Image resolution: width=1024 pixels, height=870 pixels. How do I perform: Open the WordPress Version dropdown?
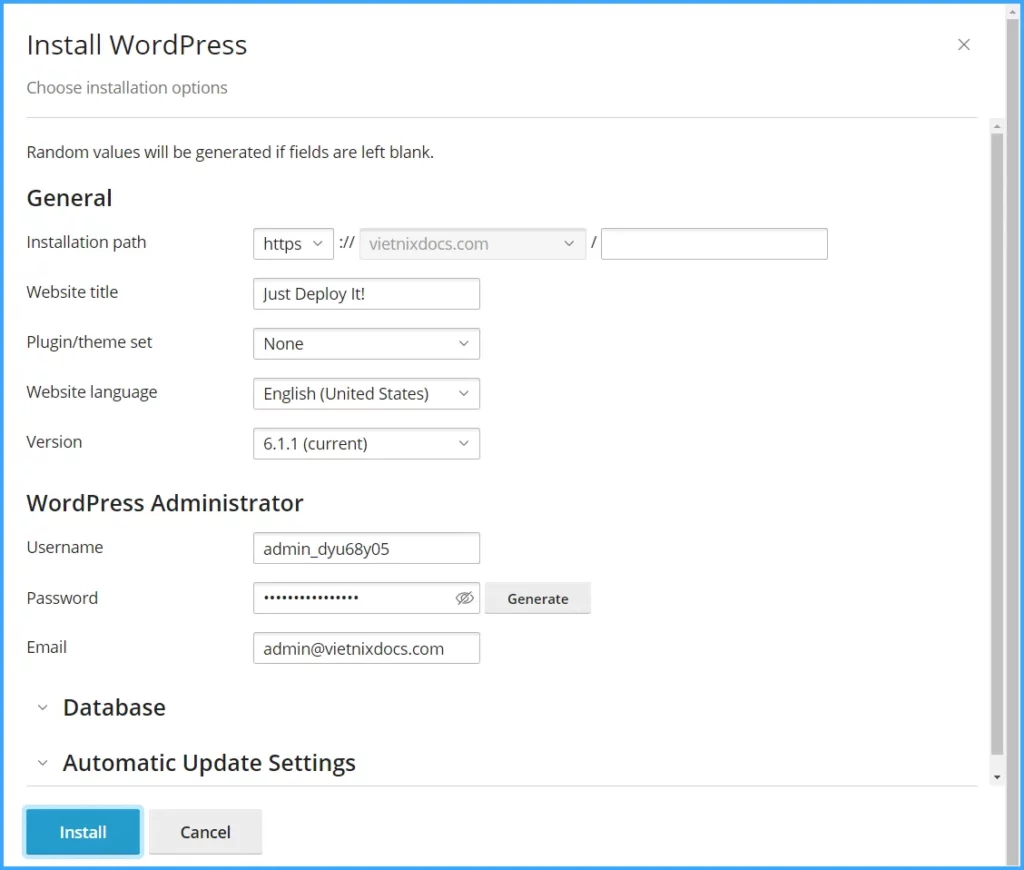pos(366,443)
